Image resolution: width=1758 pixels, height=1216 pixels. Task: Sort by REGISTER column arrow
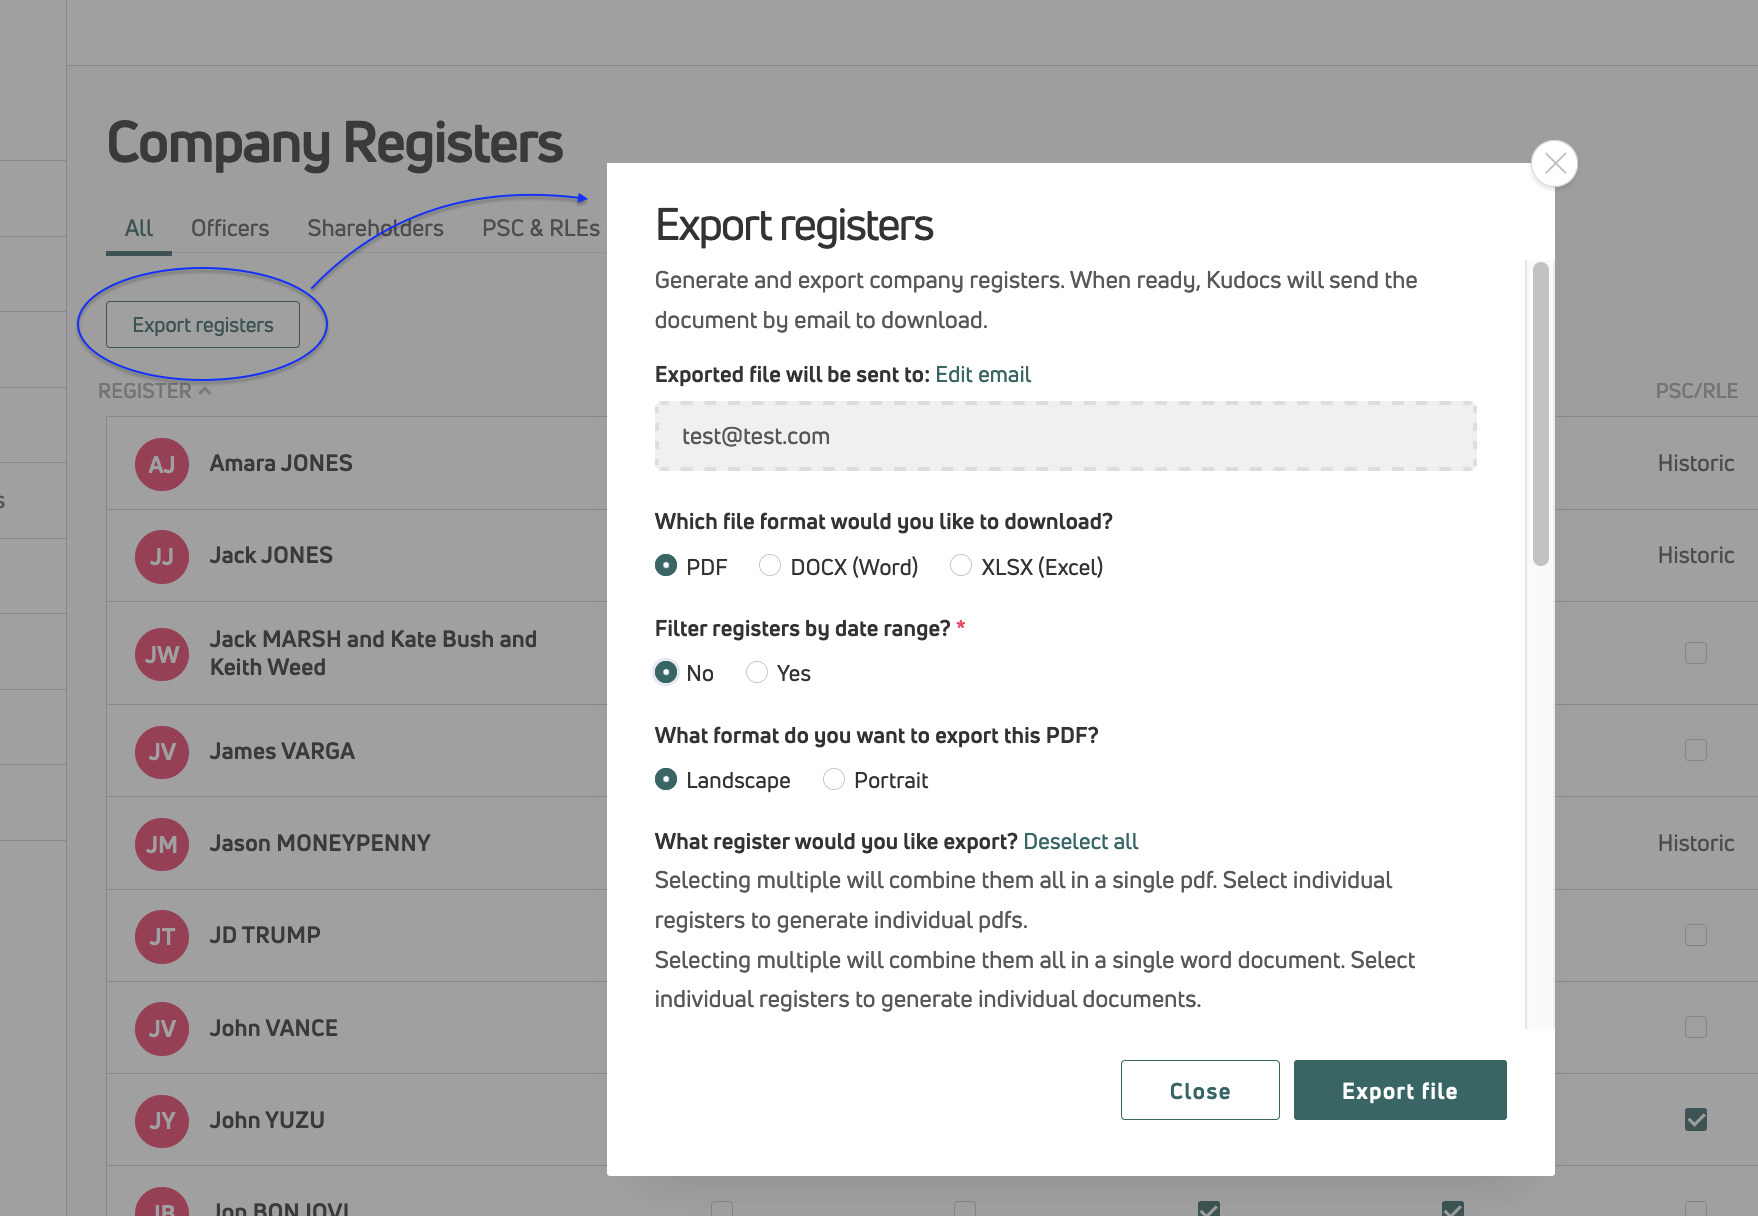pyautogui.click(x=205, y=391)
